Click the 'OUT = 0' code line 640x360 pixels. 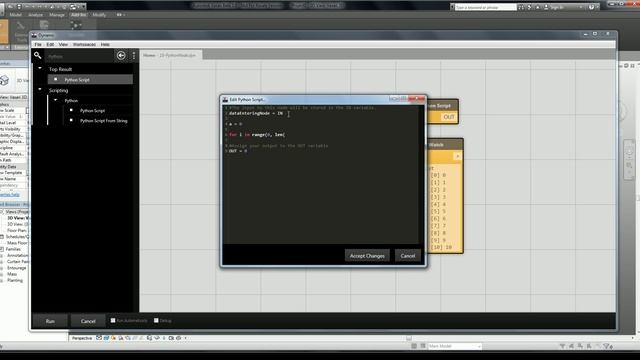(238, 151)
